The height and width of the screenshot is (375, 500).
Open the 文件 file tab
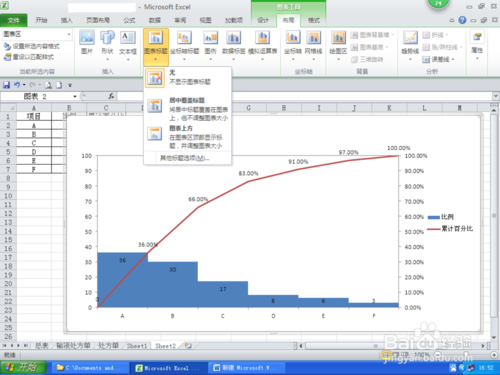[13, 21]
